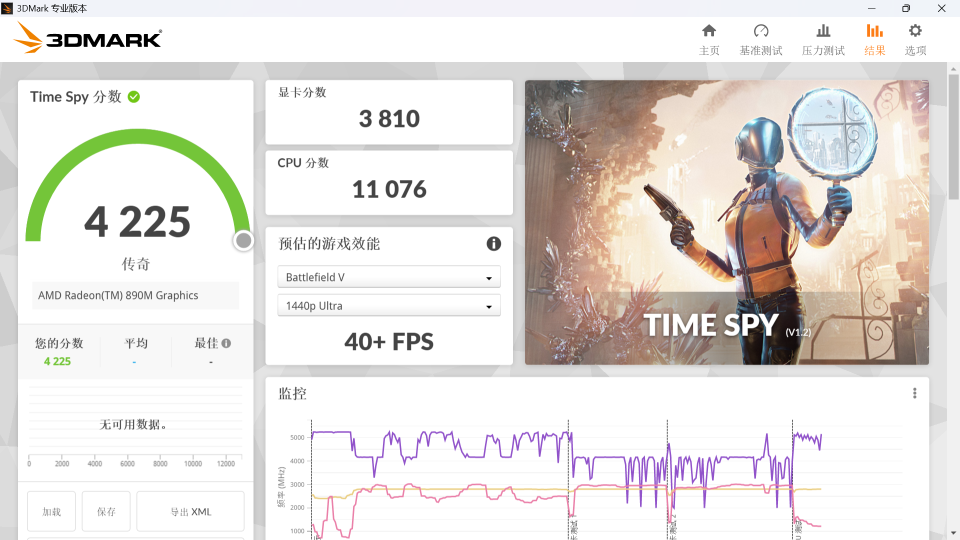Click the 导出 XML button
Viewport: 960px width, 540px height.
pos(190,511)
